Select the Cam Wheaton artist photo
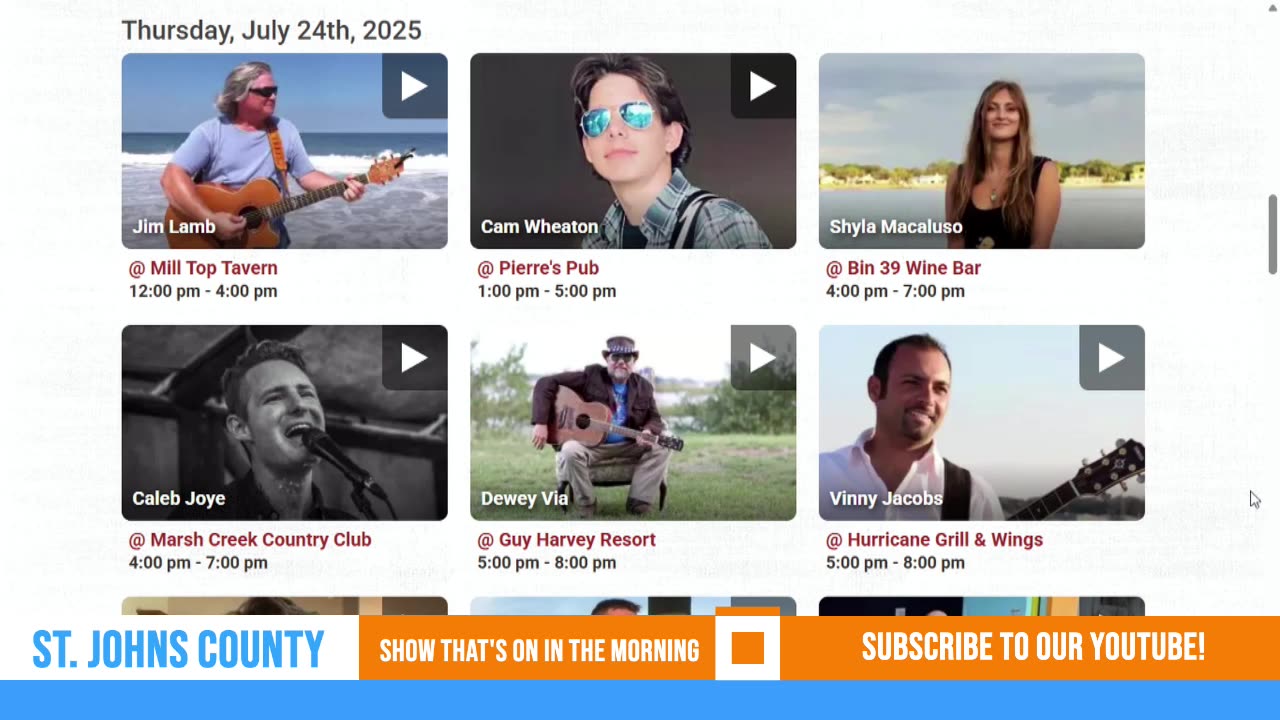Screen dimensions: 1280x720 pos(633,151)
